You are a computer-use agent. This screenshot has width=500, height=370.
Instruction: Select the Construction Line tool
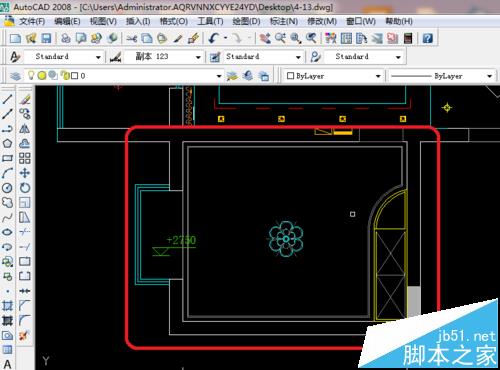[x=7, y=114]
